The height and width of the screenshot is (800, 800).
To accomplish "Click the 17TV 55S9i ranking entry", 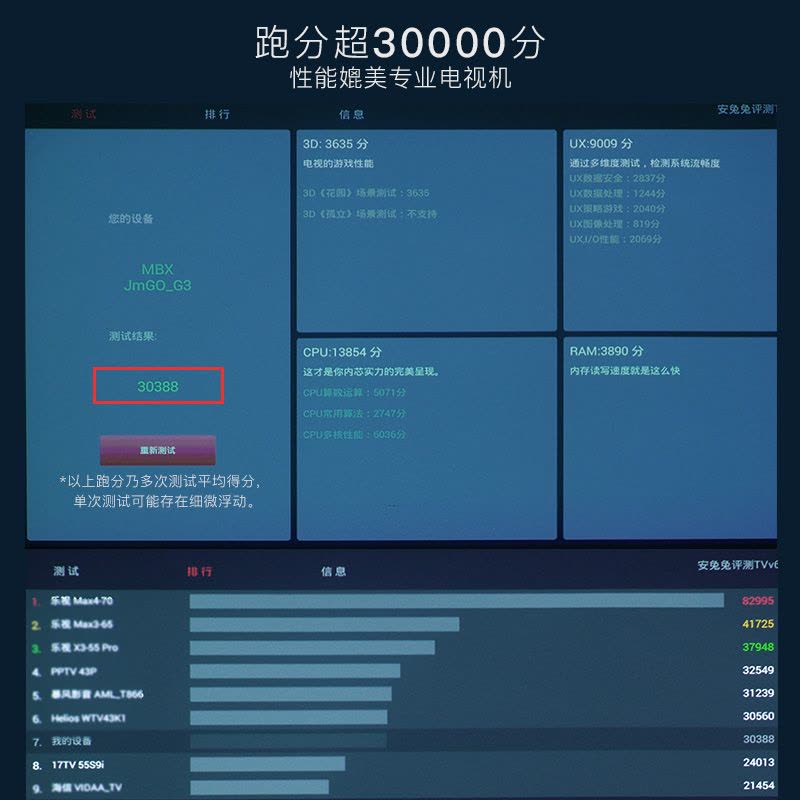I will 80,764.
